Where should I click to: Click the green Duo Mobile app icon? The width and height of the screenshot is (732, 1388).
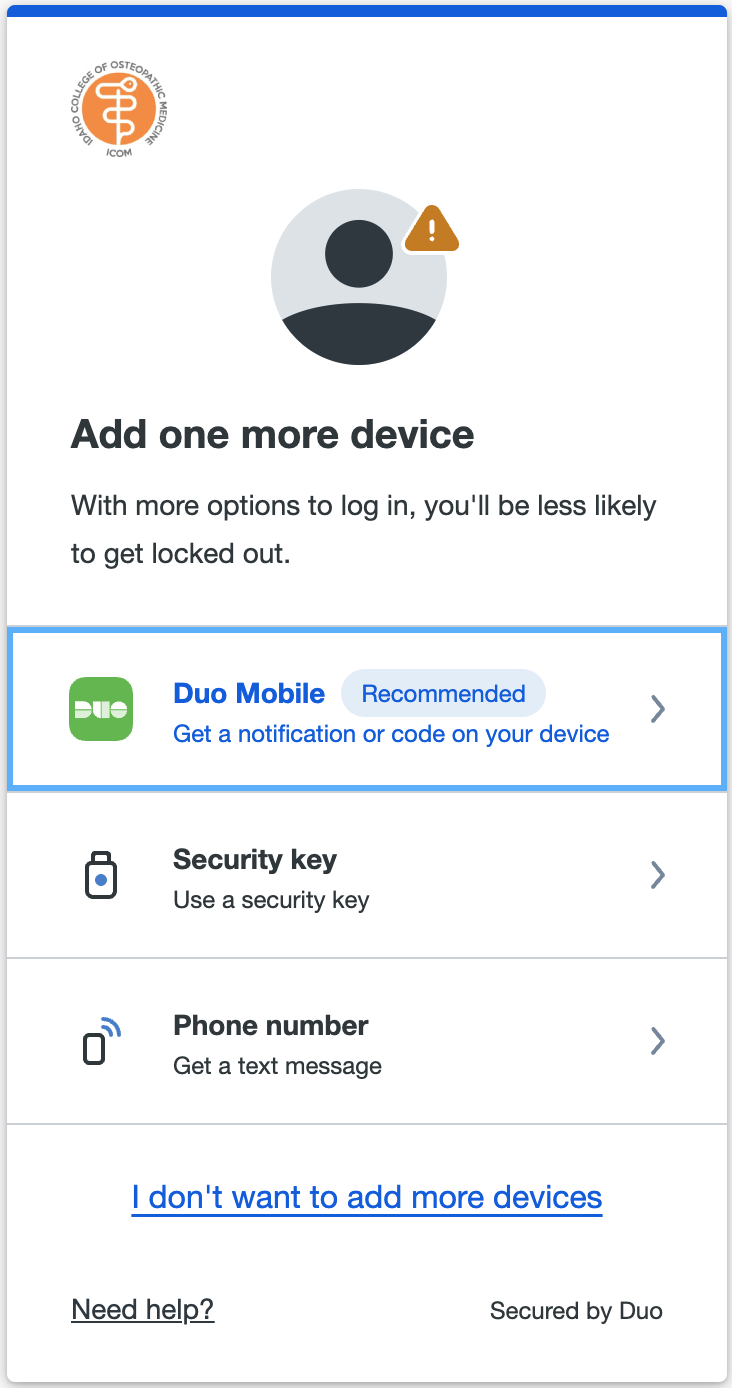[x=101, y=709]
